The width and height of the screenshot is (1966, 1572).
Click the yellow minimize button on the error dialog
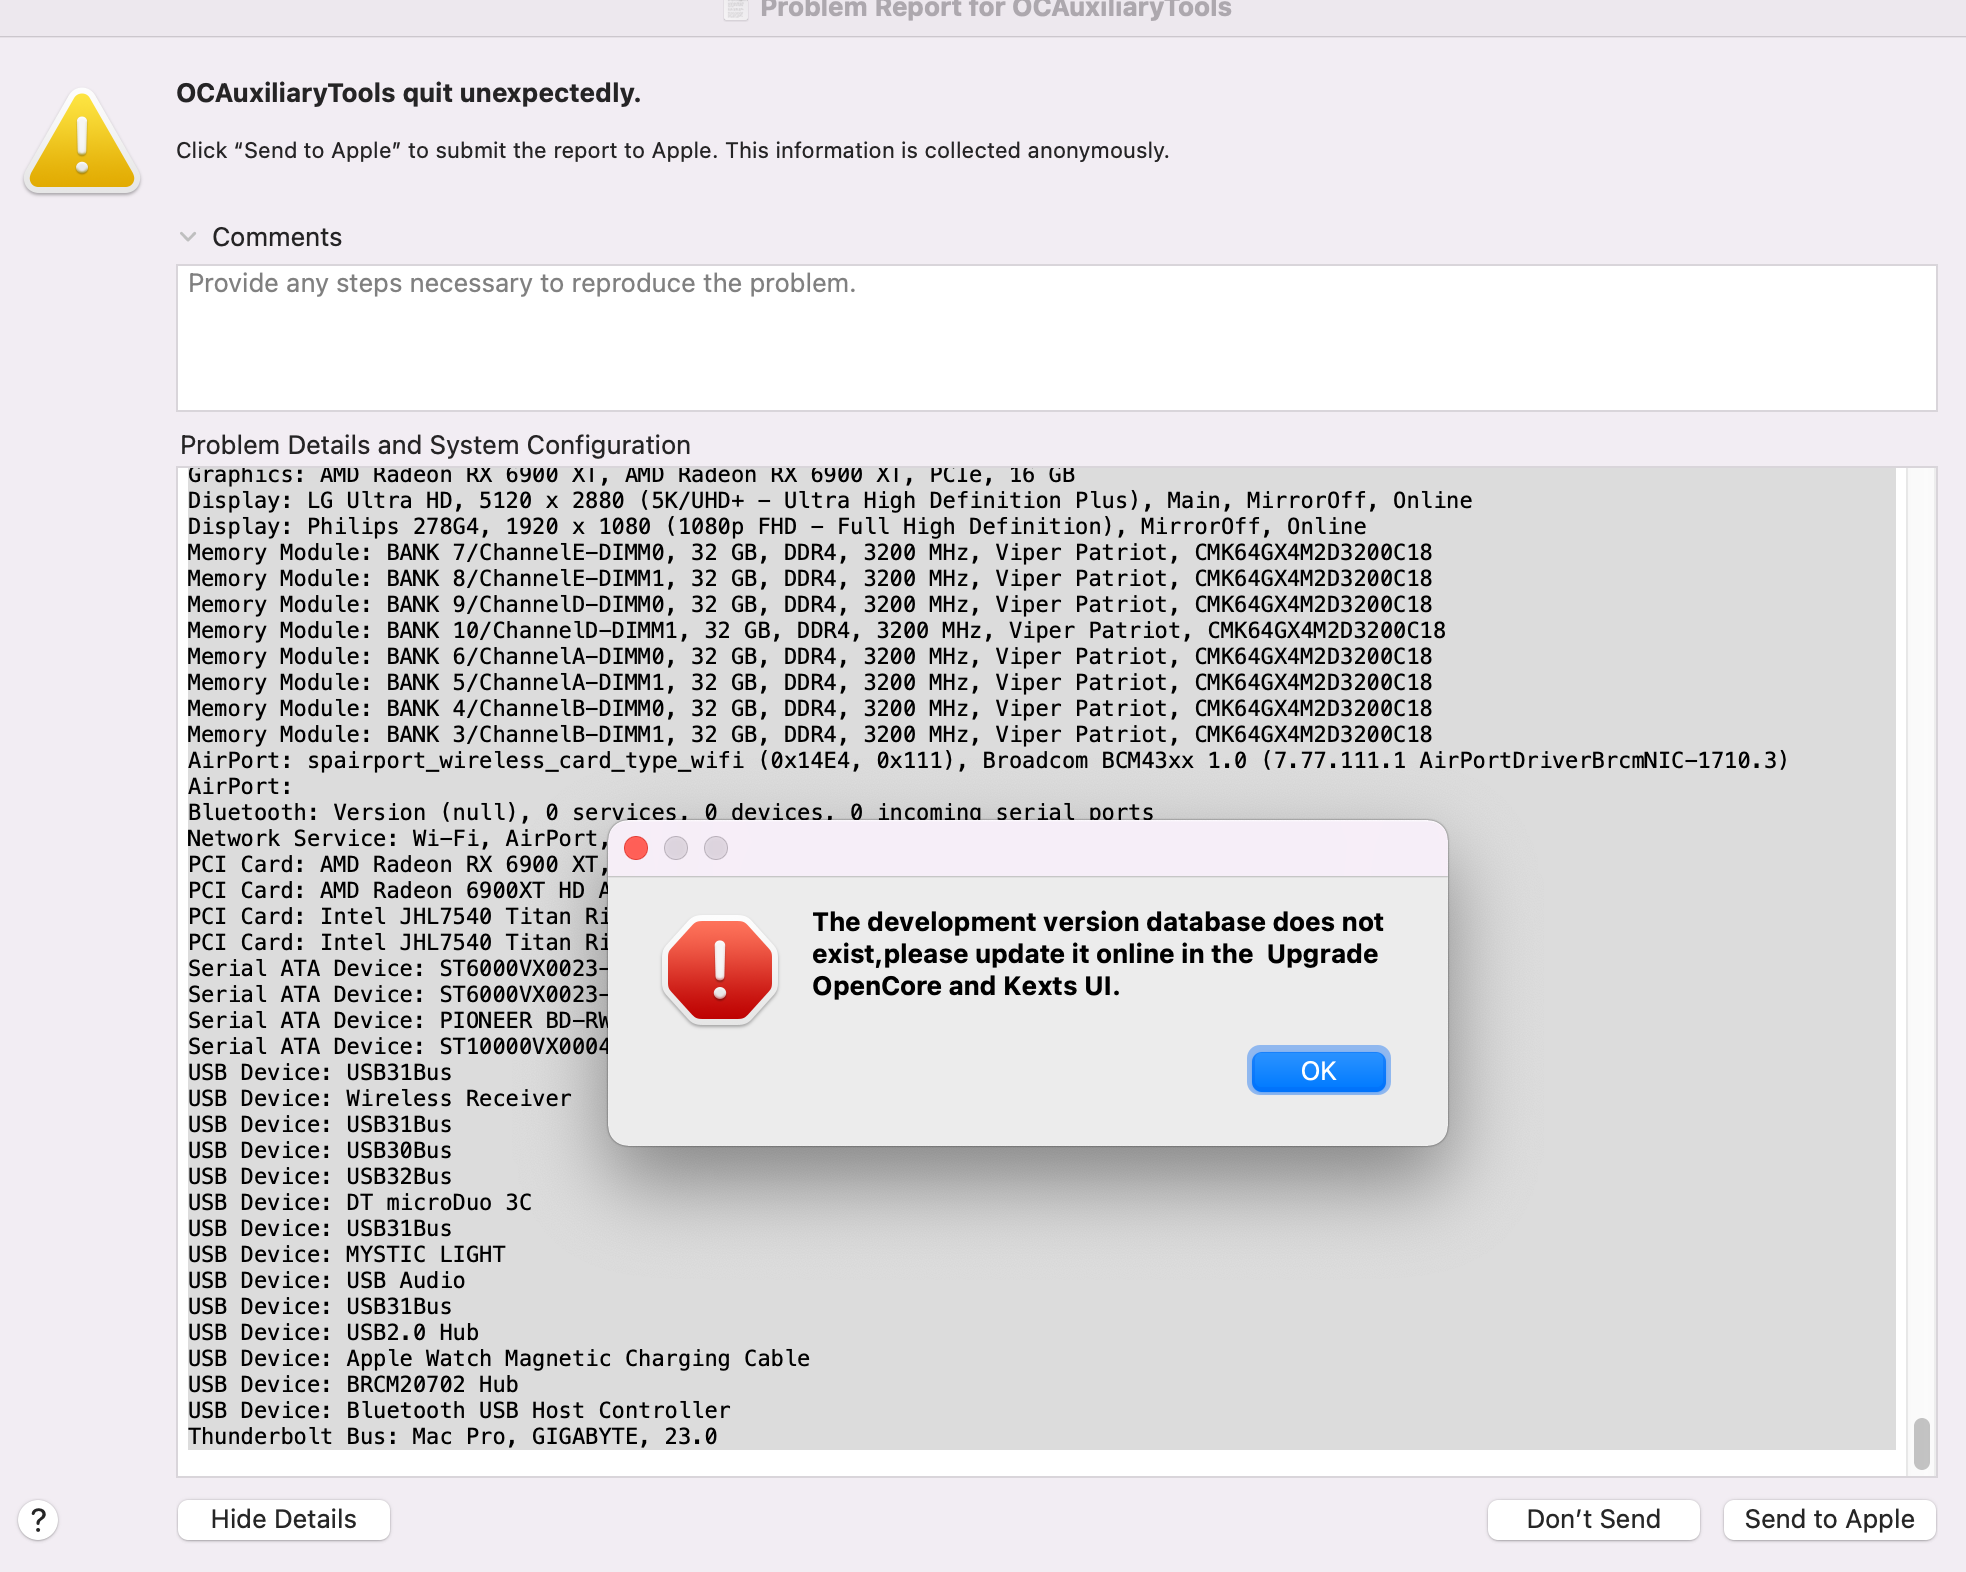click(677, 848)
